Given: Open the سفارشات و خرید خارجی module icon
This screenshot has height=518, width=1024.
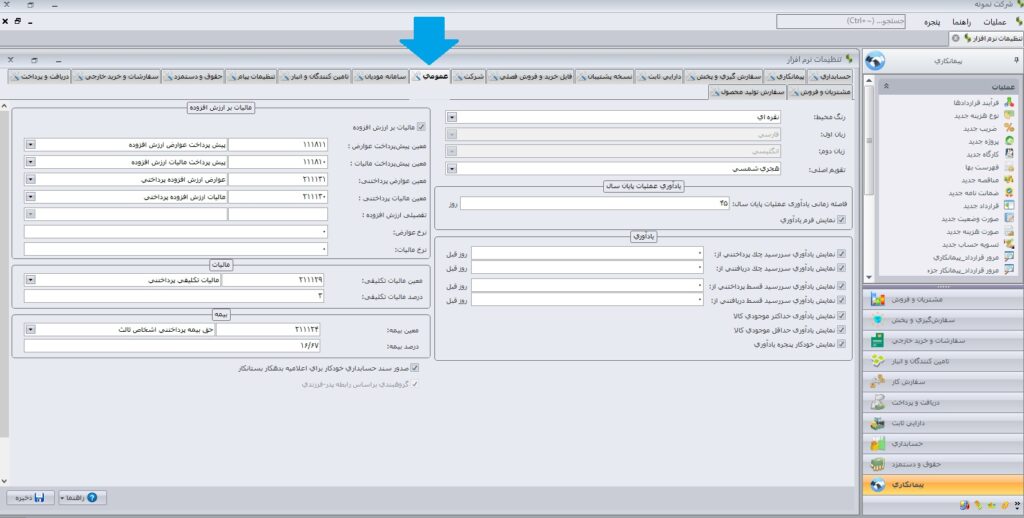Looking at the screenshot, I should click(x=878, y=340).
